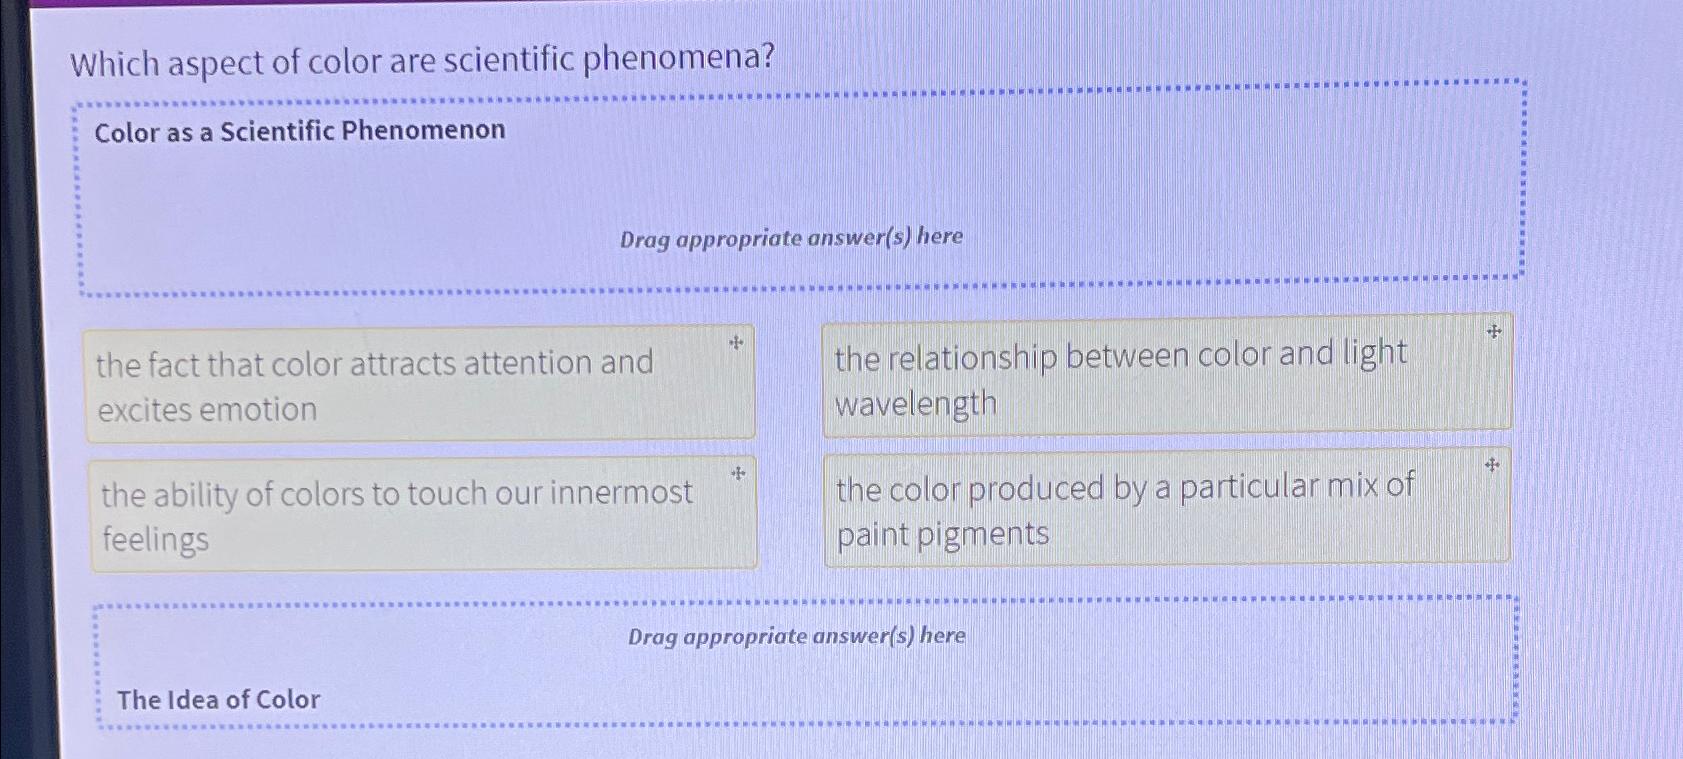Click the "Color as a Scientific Phenomenon" heading

[299, 130]
